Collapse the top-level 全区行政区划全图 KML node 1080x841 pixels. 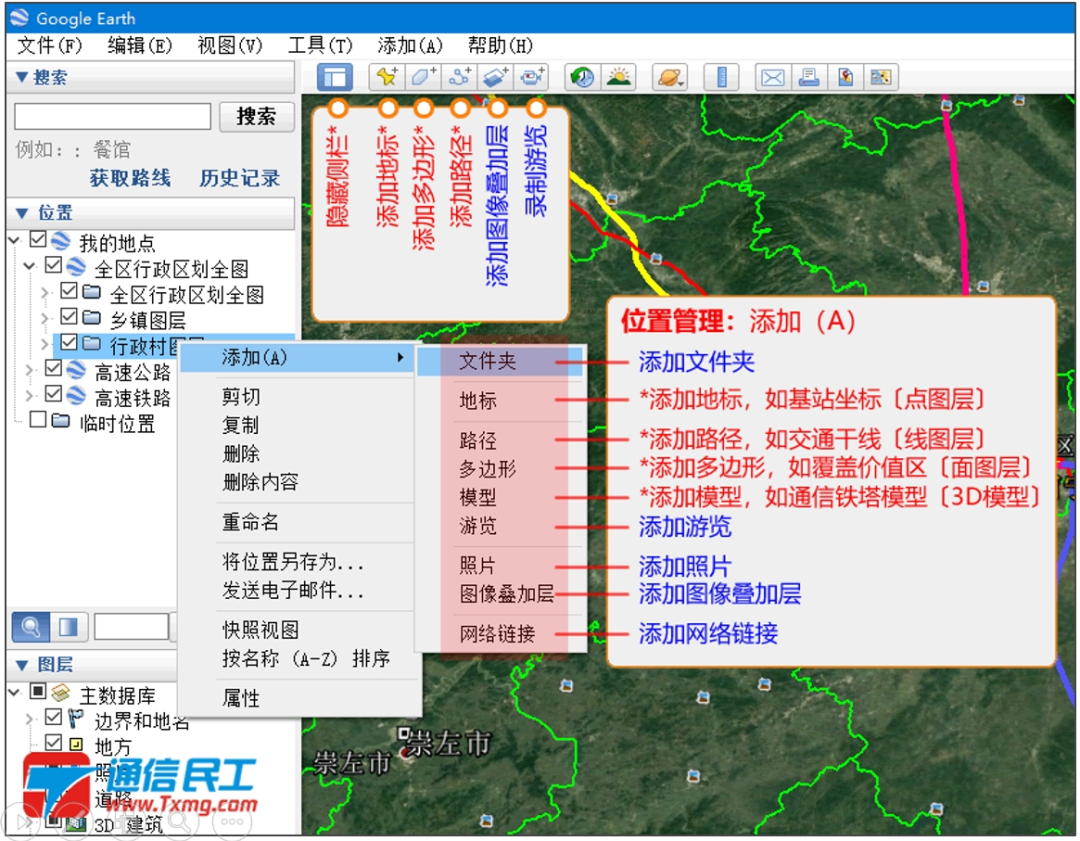(29, 266)
